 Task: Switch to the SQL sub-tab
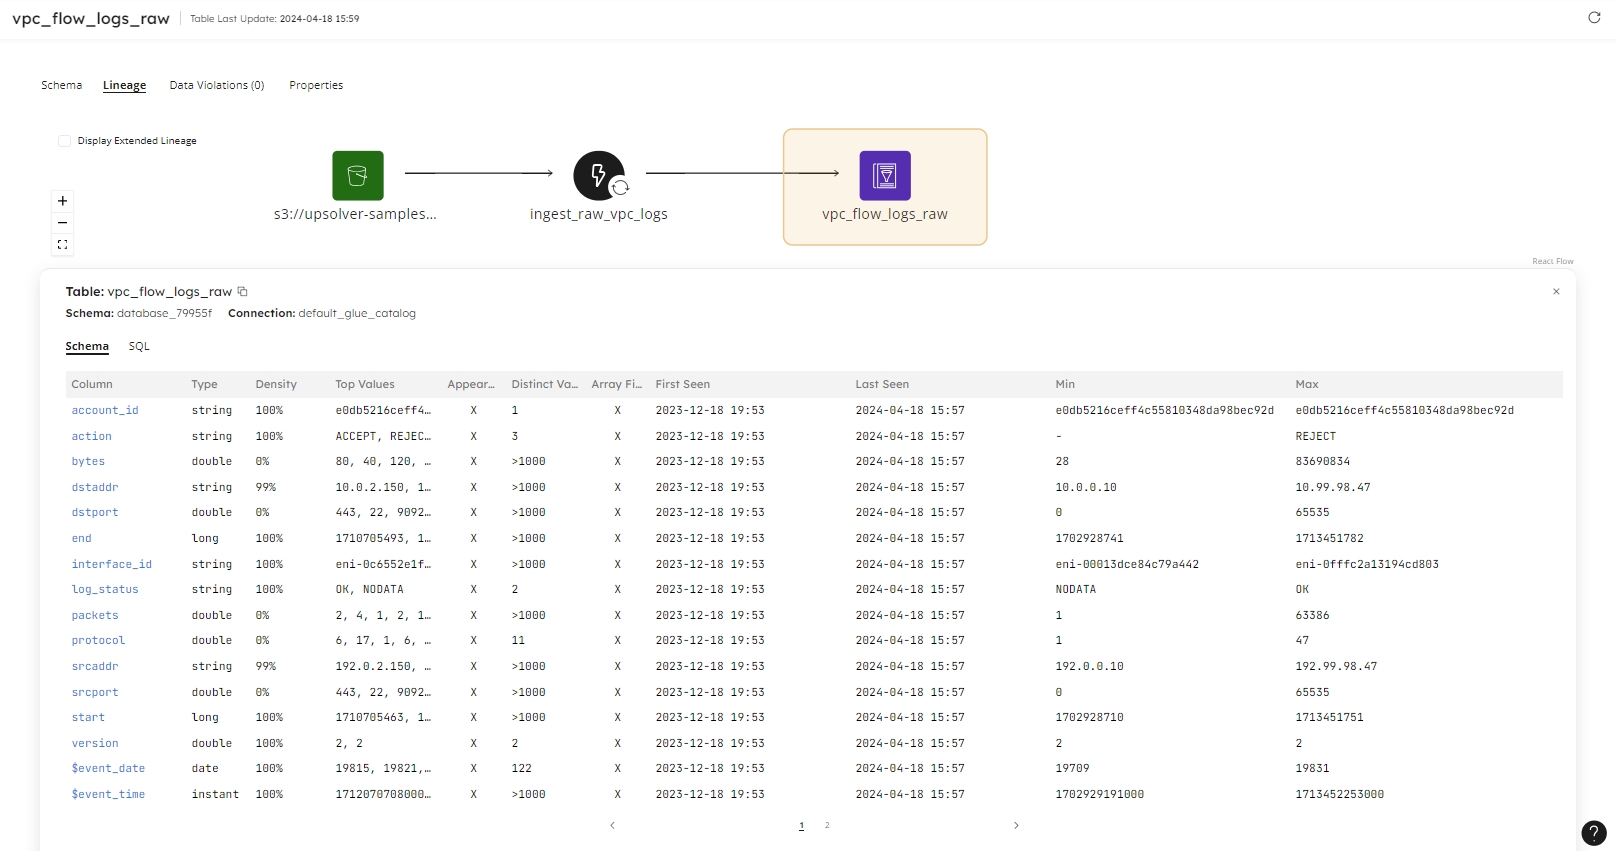tap(139, 346)
